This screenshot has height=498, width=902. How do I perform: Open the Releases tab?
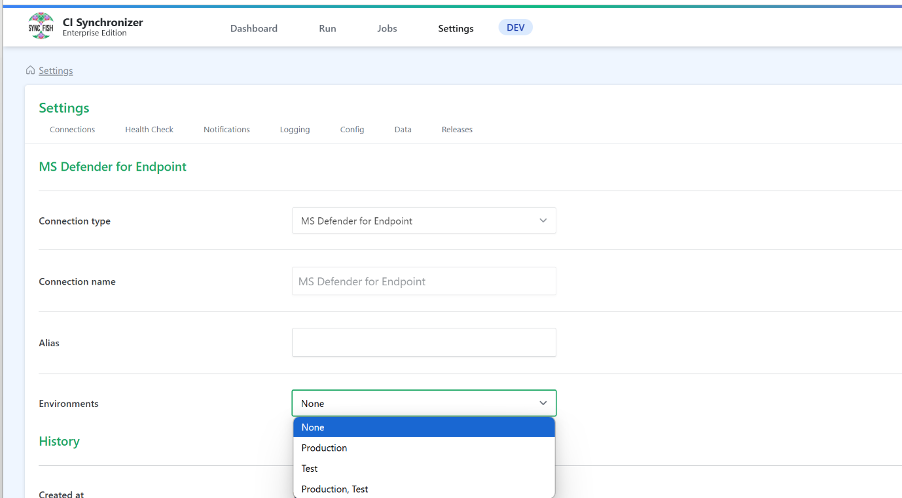[x=457, y=129]
